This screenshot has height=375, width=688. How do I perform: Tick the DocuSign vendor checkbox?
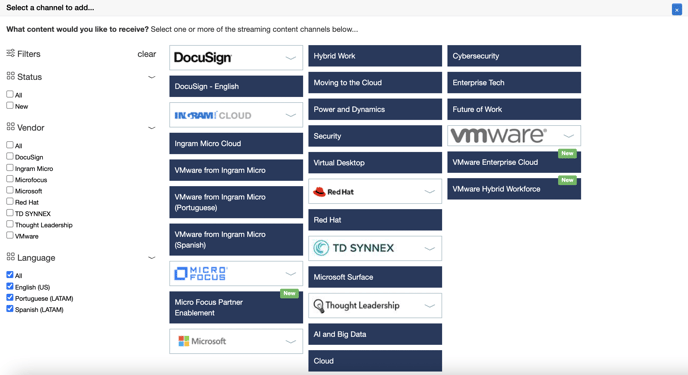[10, 156]
